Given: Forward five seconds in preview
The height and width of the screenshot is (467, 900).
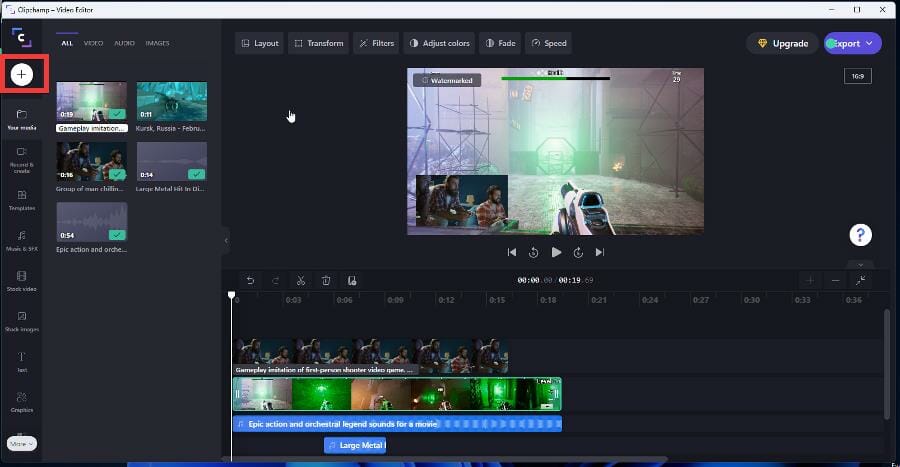Looking at the screenshot, I should coord(578,252).
